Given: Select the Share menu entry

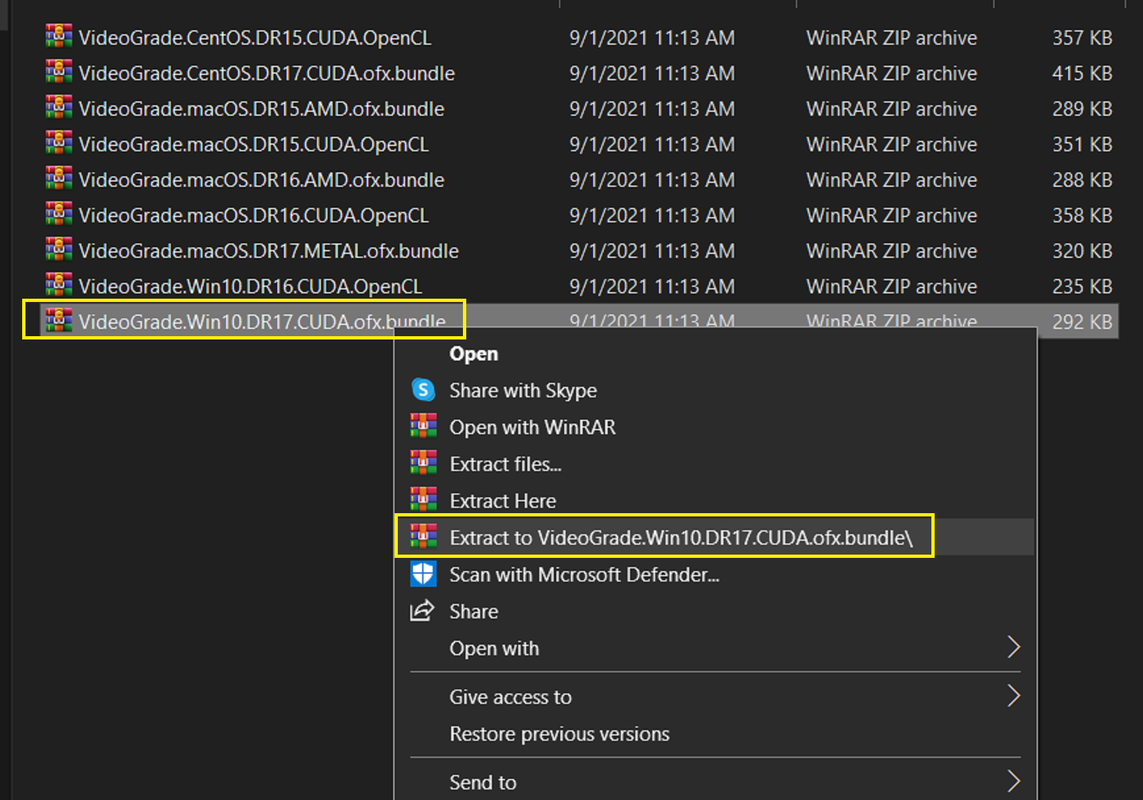Looking at the screenshot, I should point(474,612).
